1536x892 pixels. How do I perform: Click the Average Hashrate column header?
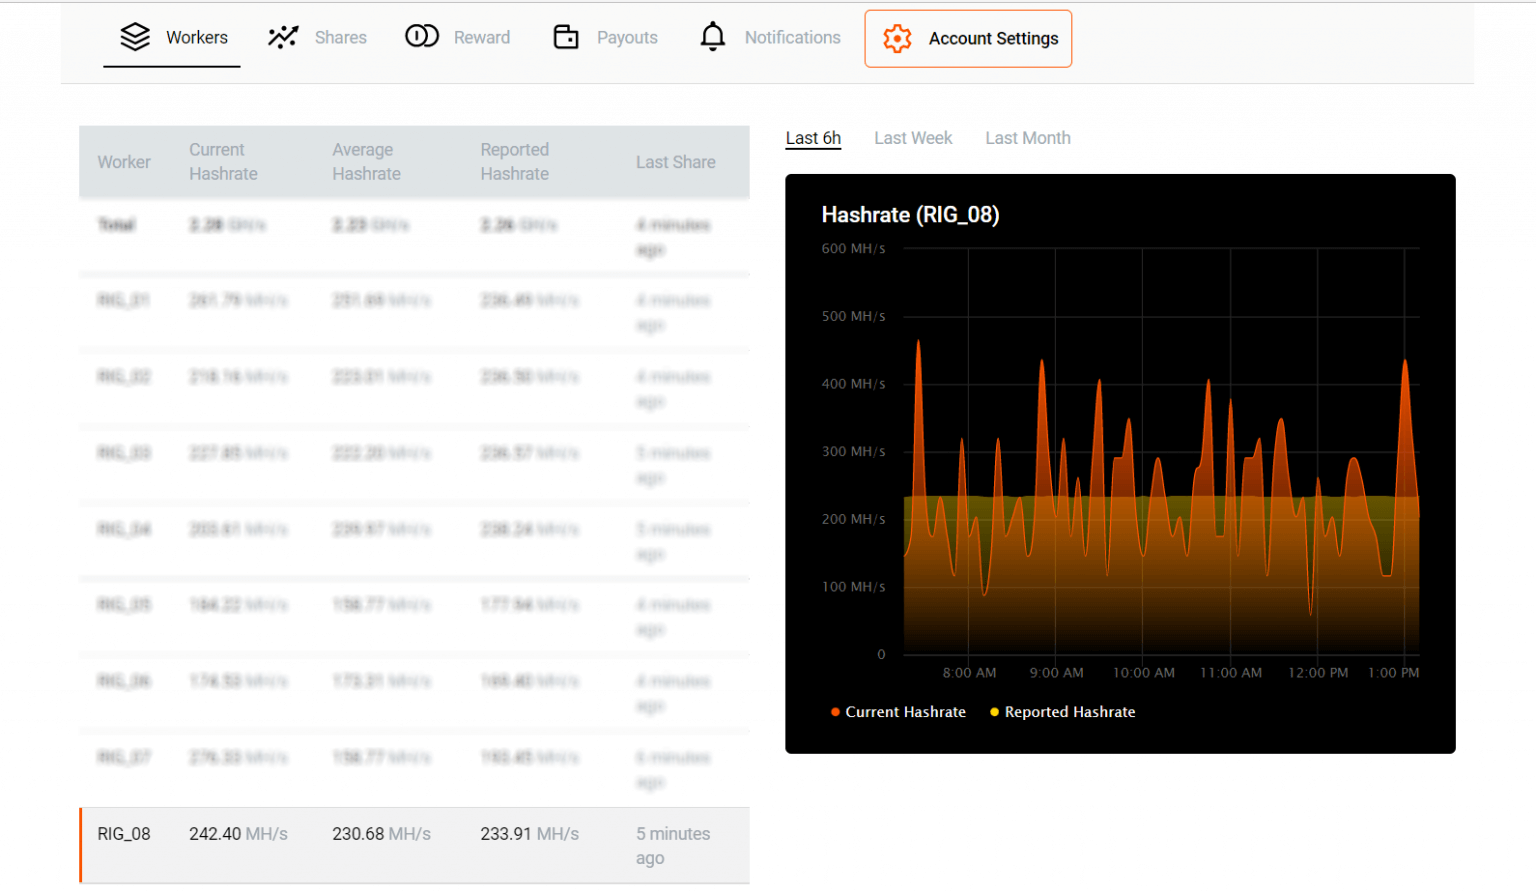366,161
